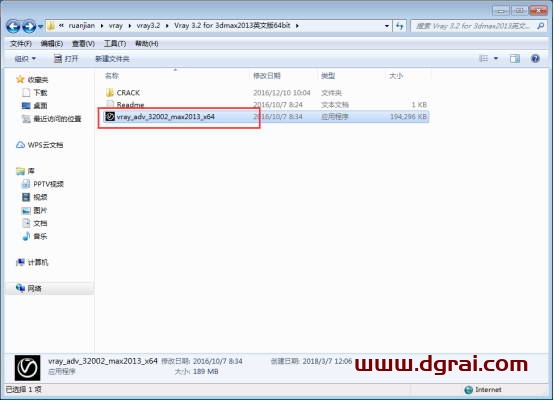Open WPS云文档 in the sidebar
Screen dimensions: 554x401
(45, 145)
